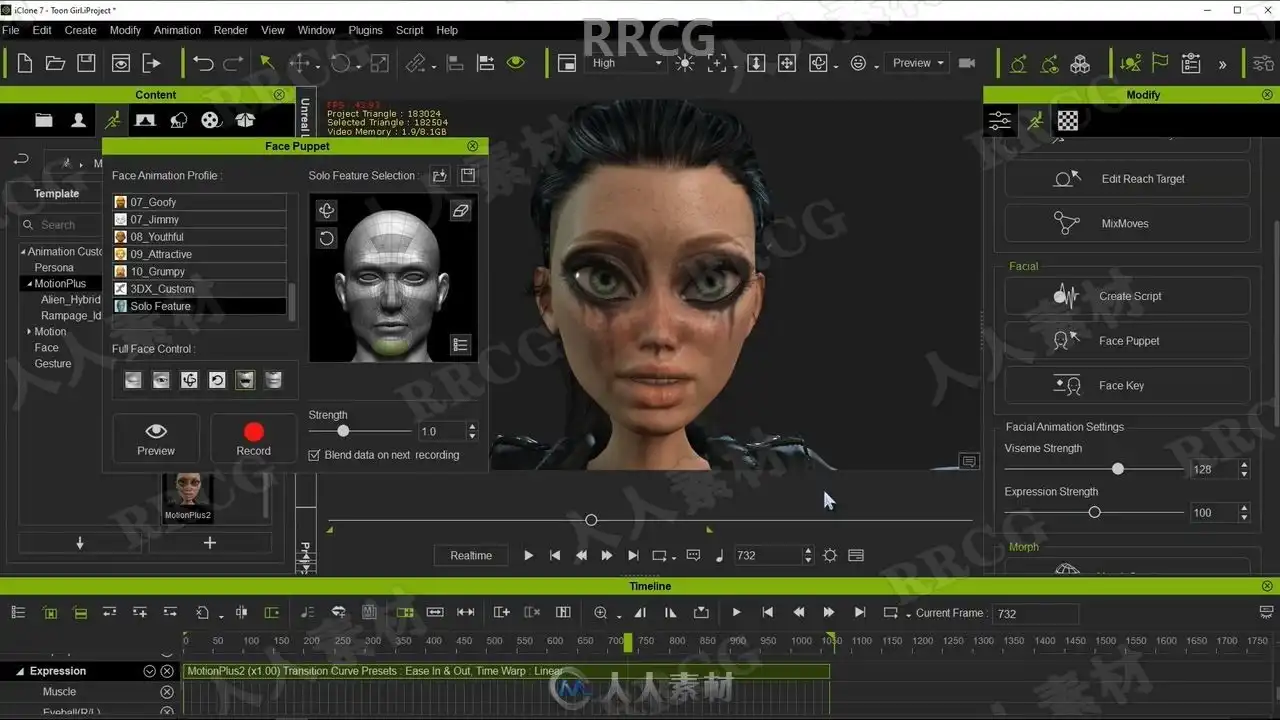This screenshot has height=720, width=1280.
Task: Click the Preview button in Face Puppet
Action: (156, 438)
